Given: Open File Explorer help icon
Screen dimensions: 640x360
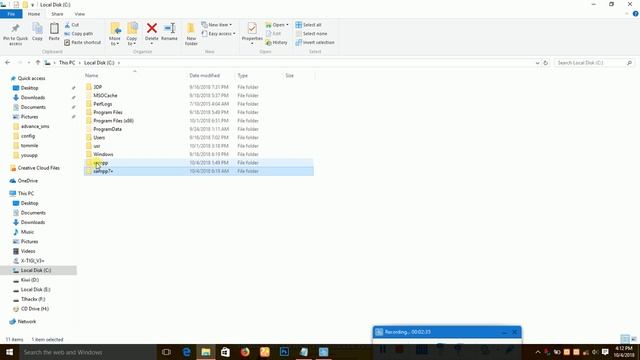Looking at the screenshot, I should (636, 14).
